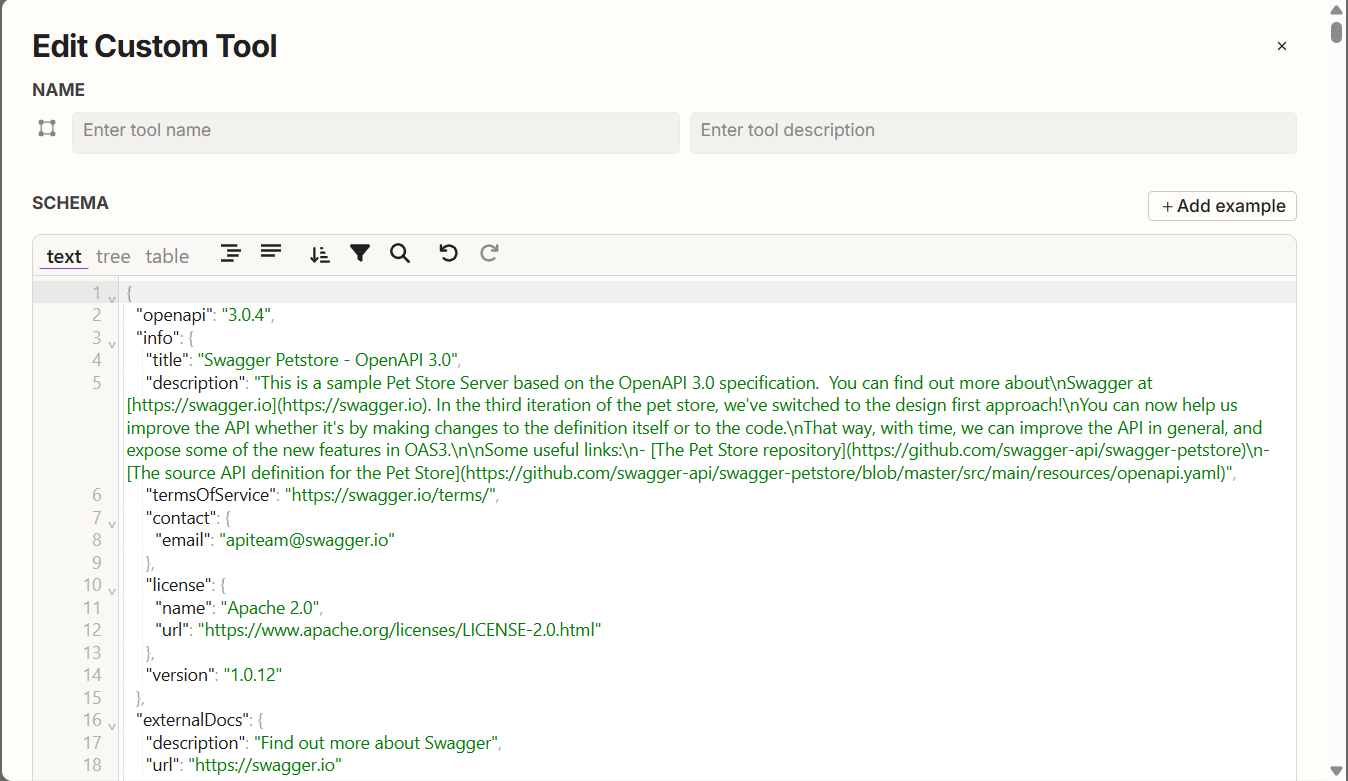This screenshot has width=1348, height=781.
Task: Click the Enter tool description field
Action: coord(992,132)
